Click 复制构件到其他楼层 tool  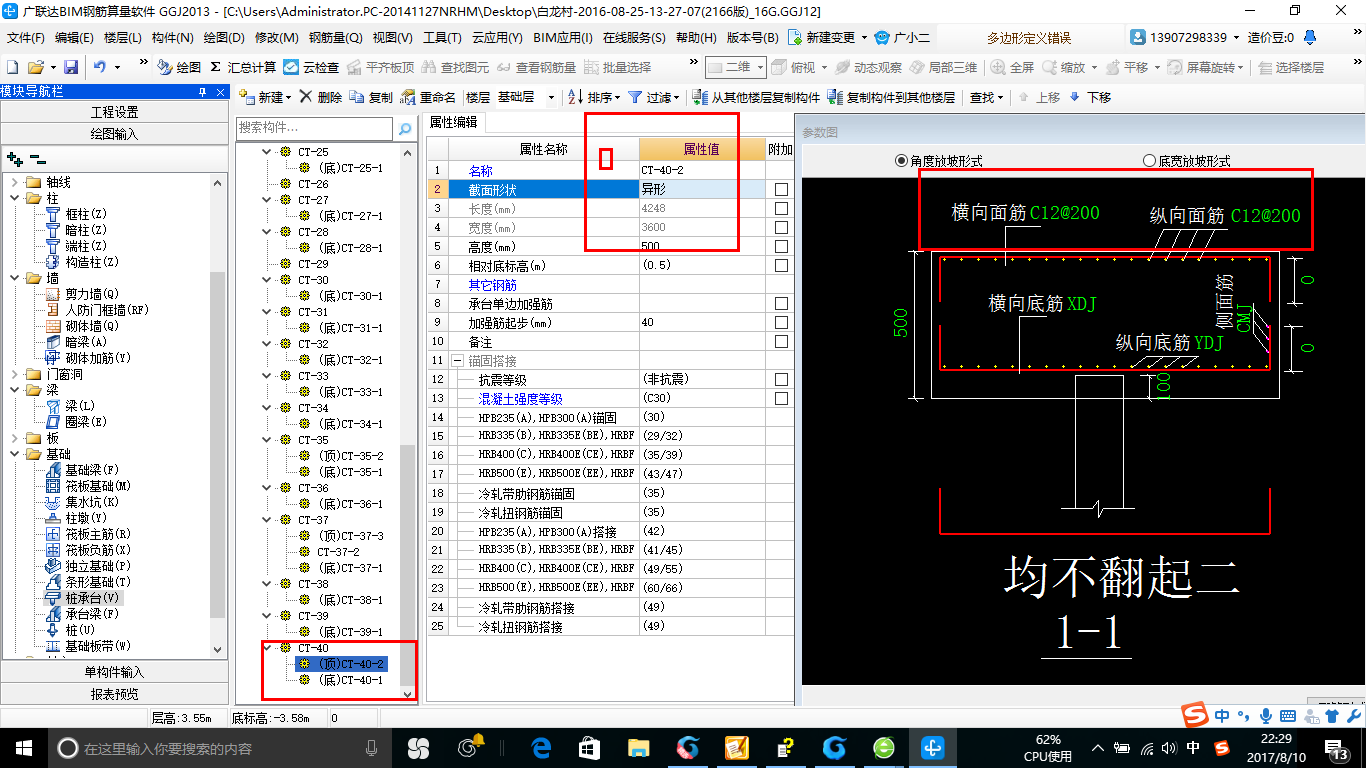coord(891,97)
